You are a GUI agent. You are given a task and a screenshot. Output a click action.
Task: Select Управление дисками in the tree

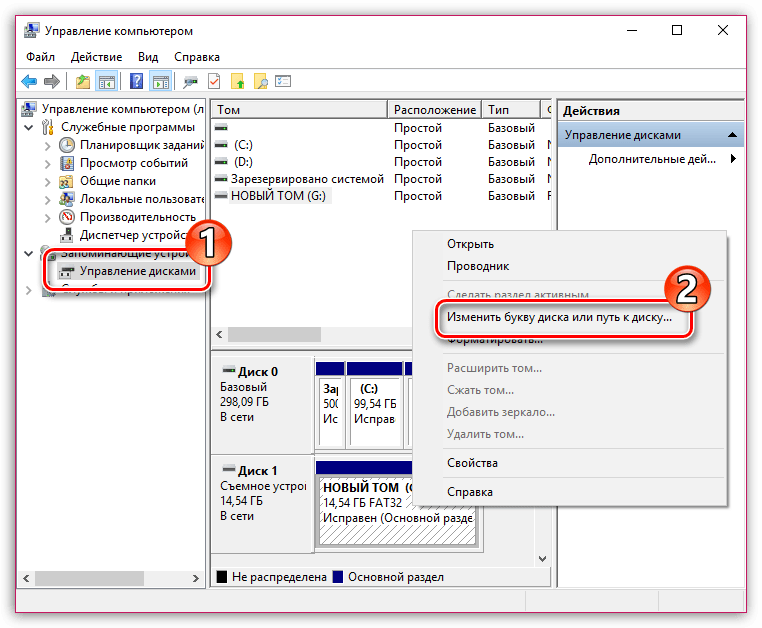click(138, 271)
